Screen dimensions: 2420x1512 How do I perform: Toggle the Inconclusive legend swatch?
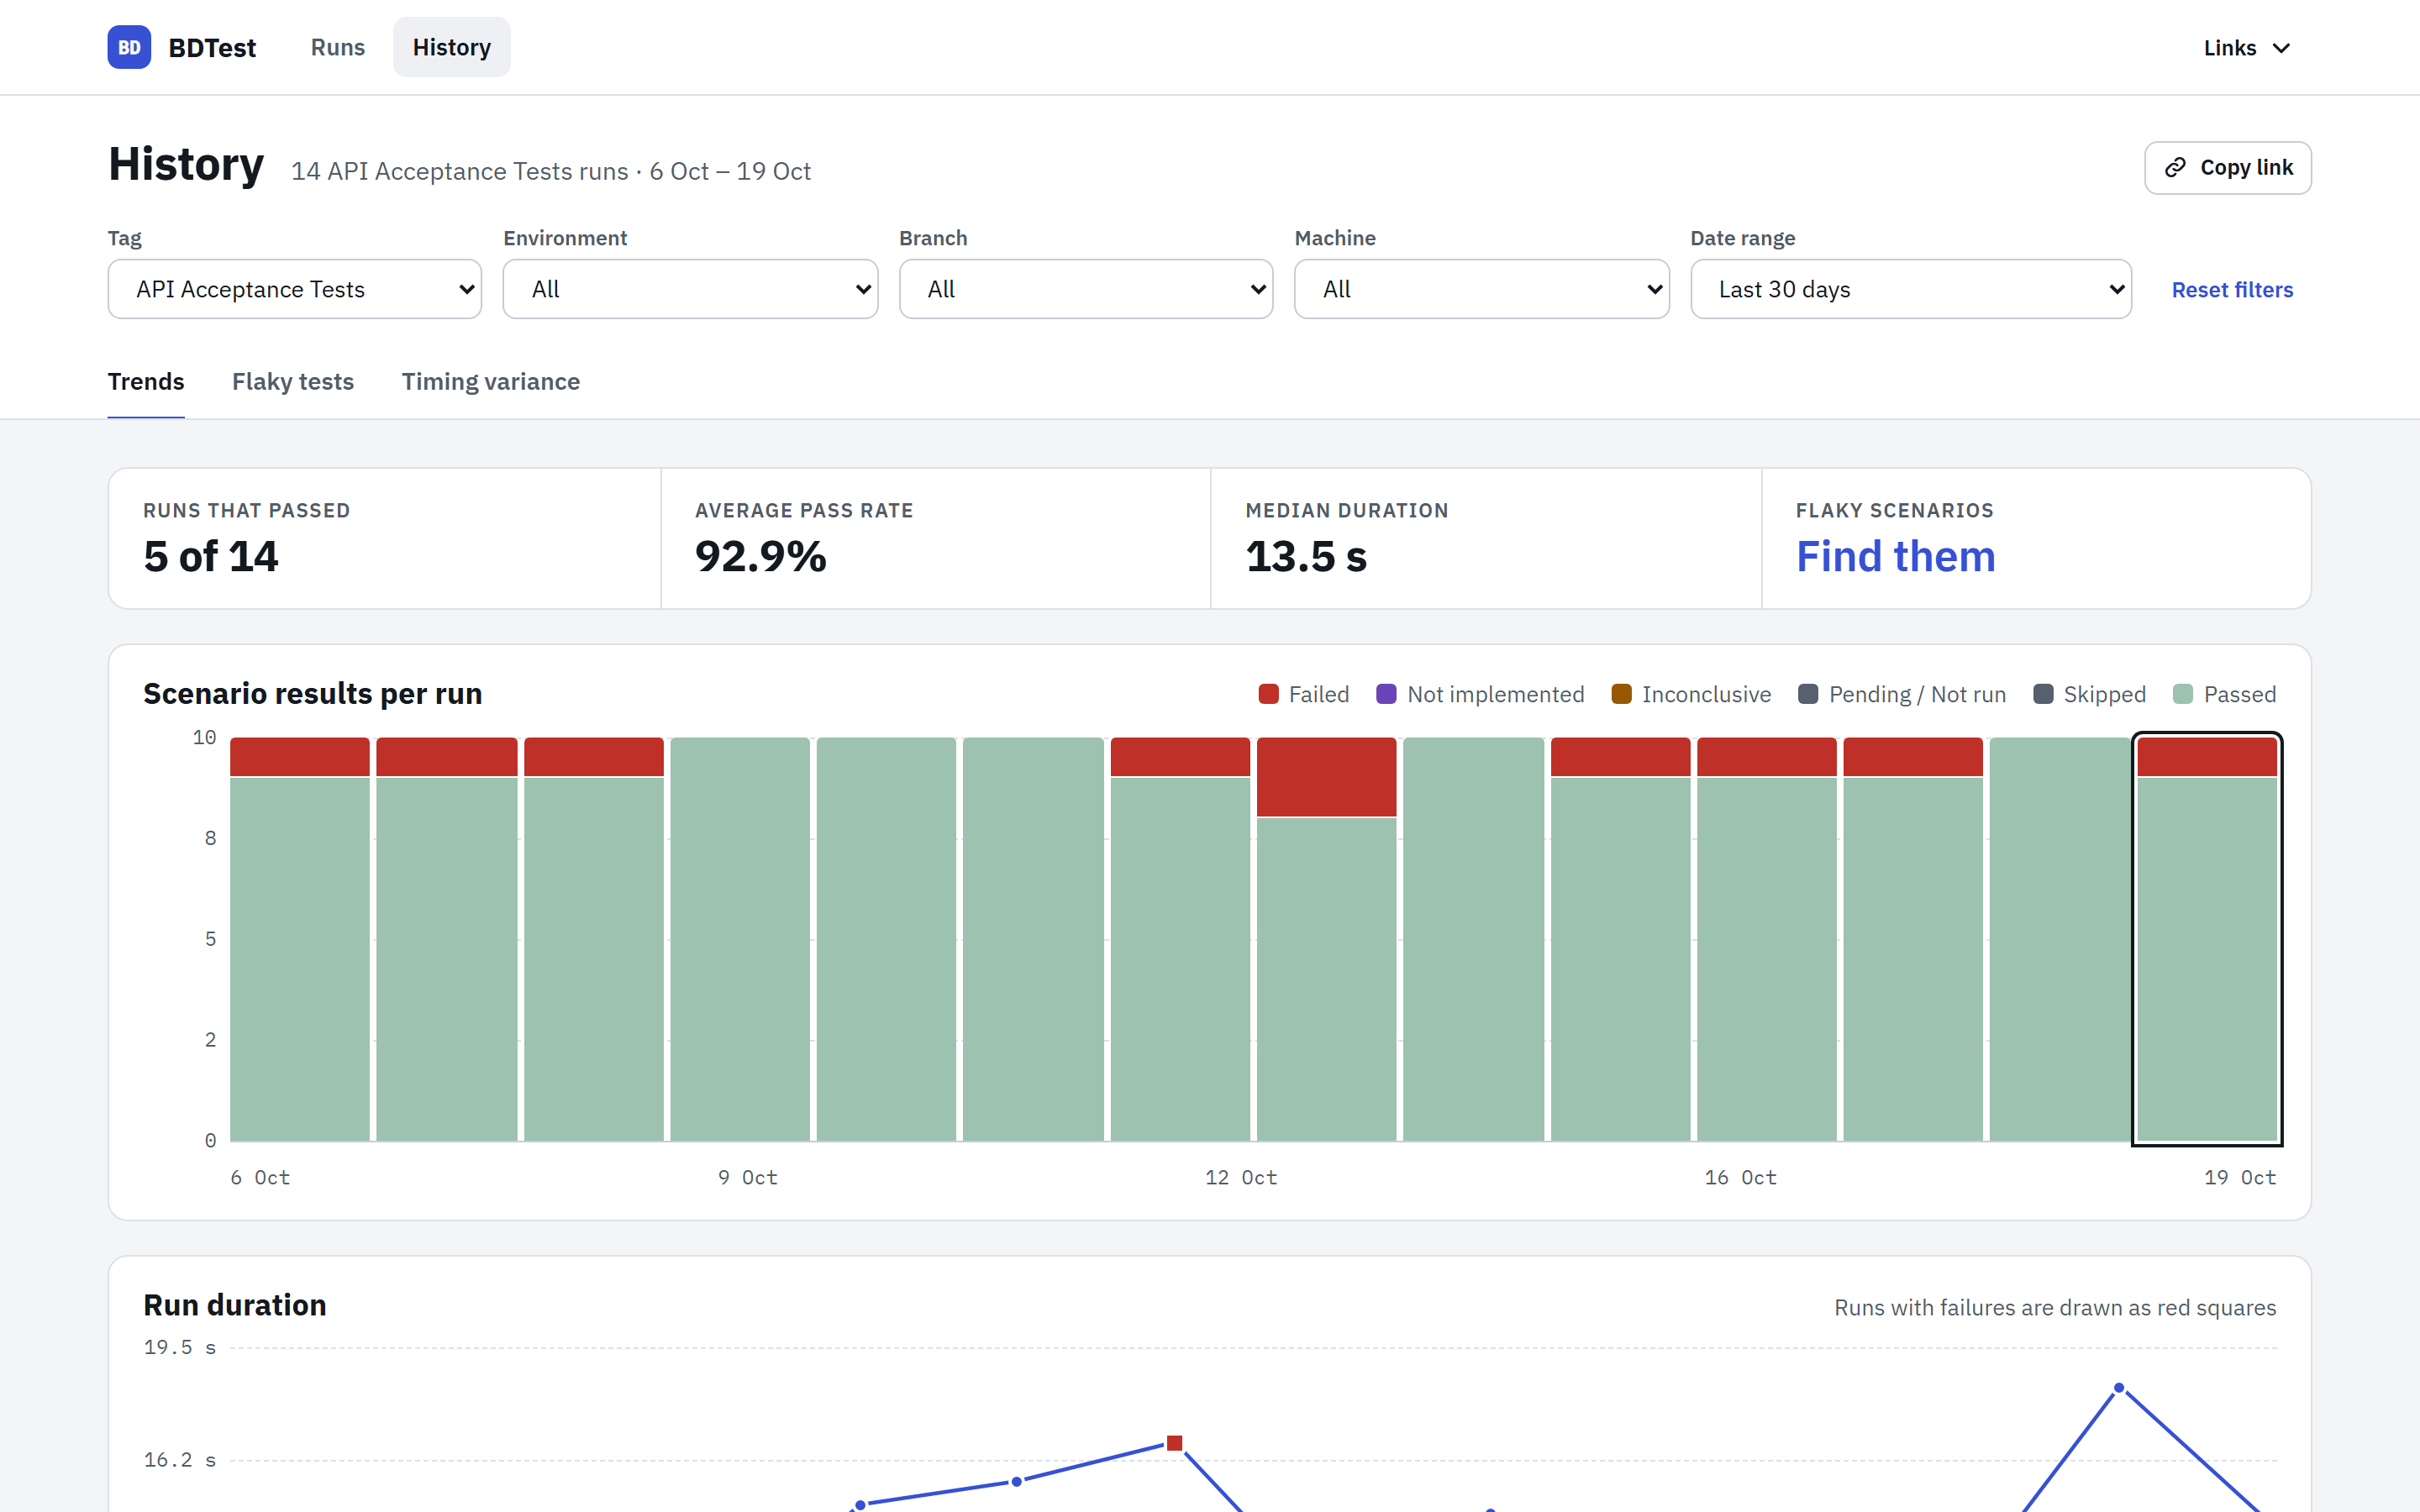pos(1622,694)
